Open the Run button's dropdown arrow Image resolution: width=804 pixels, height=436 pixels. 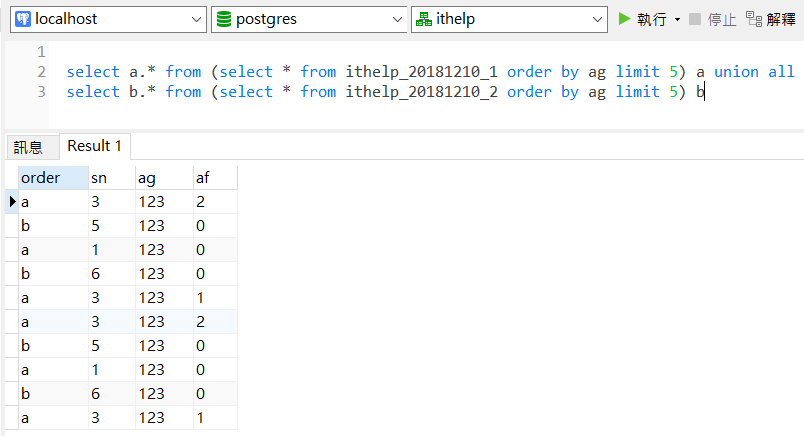tap(677, 19)
